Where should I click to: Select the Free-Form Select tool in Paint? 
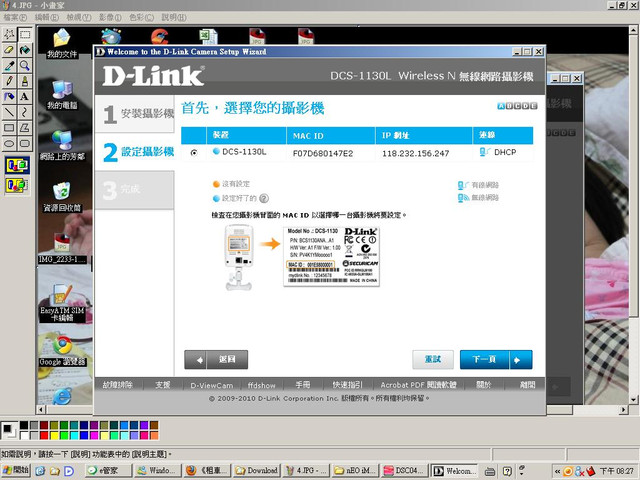coord(9,34)
